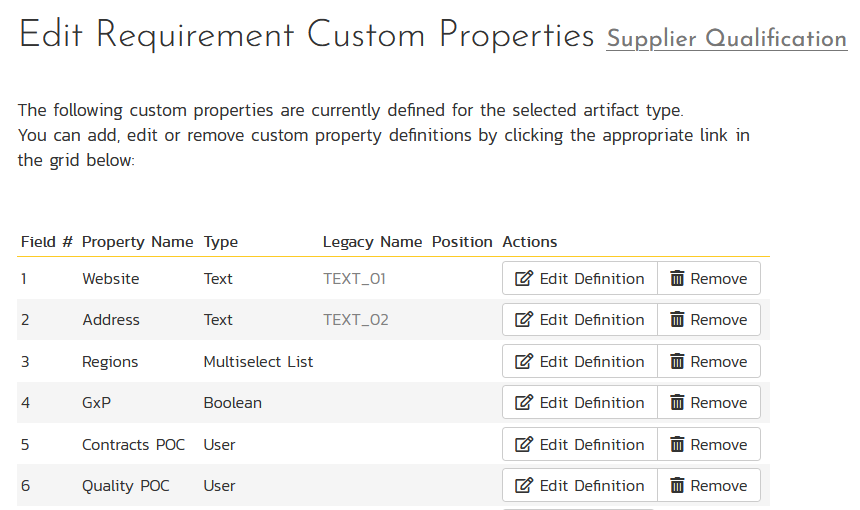Edit Definition of Contracts POC

pos(580,445)
